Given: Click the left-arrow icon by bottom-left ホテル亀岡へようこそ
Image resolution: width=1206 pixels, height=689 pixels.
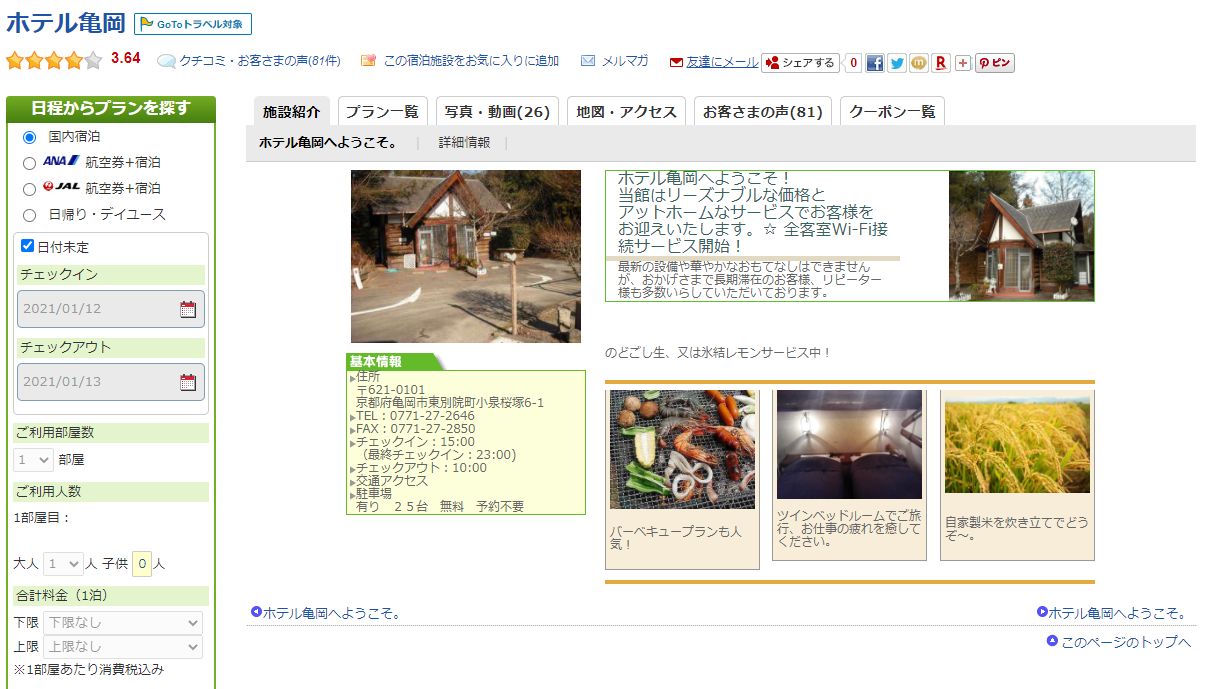Looking at the screenshot, I should click(256, 612).
